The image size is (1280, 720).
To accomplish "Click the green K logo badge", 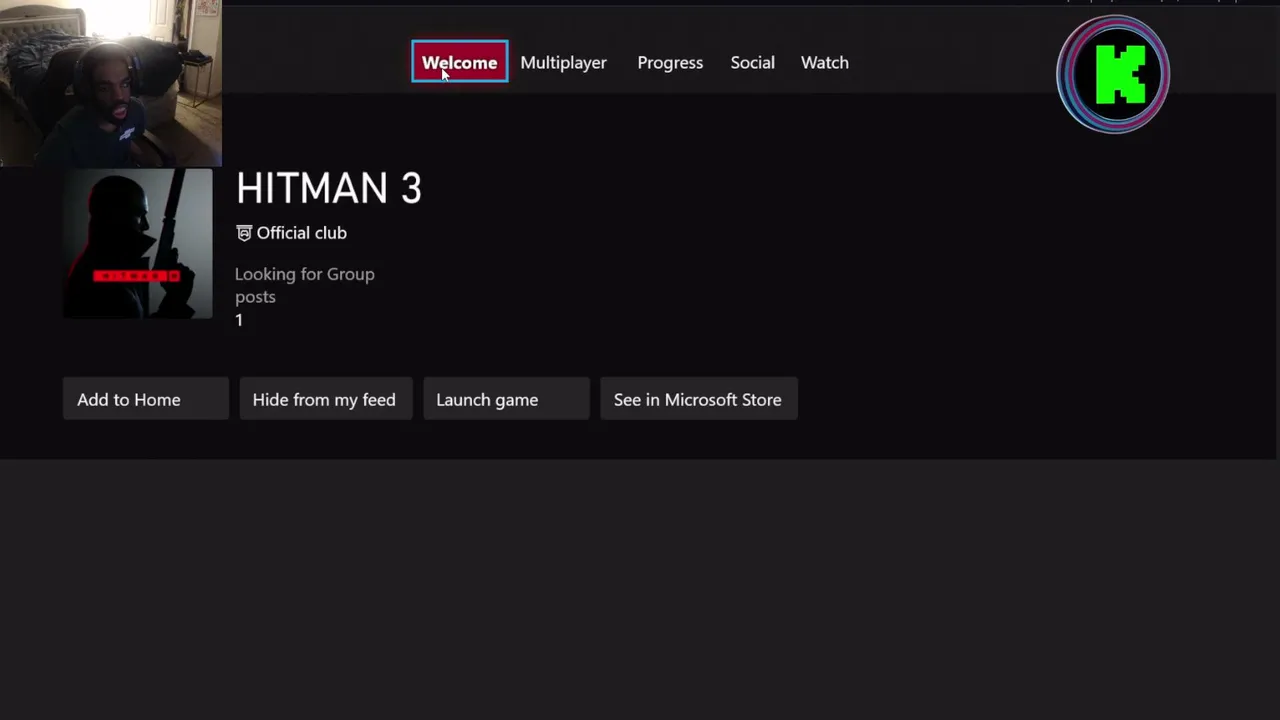I will 1113,75.
